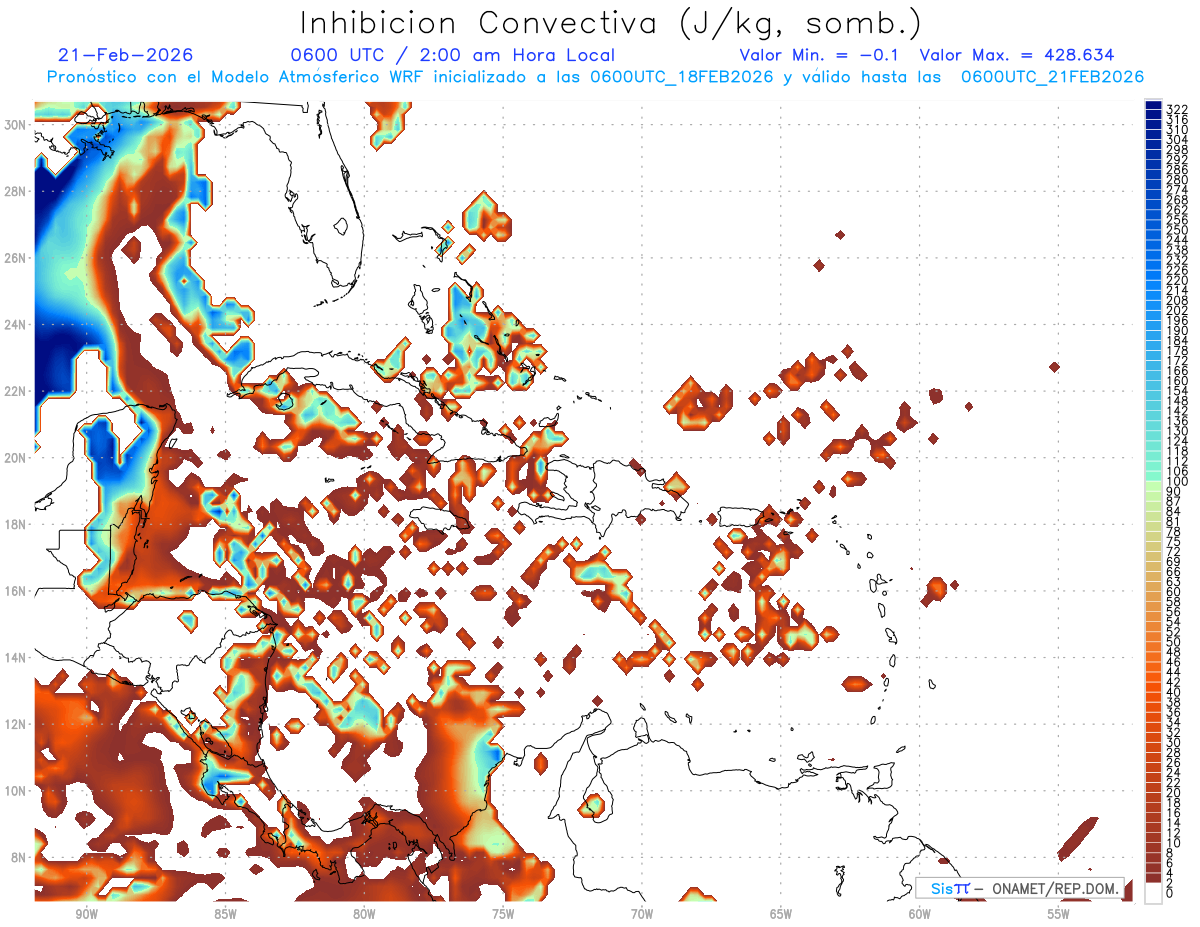
Task: Click the 'Valor Min. = -0.1' readout
Action: pyautogui.click(x=820, y=55)
